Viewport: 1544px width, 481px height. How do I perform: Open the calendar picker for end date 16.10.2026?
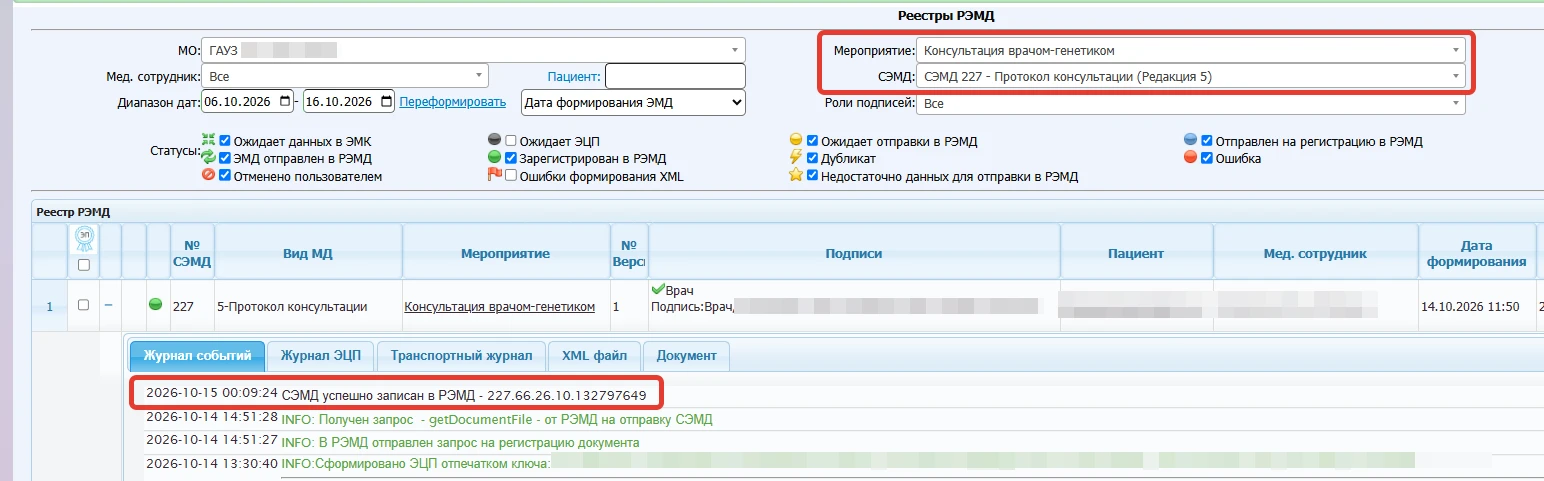tap(385, 102)
